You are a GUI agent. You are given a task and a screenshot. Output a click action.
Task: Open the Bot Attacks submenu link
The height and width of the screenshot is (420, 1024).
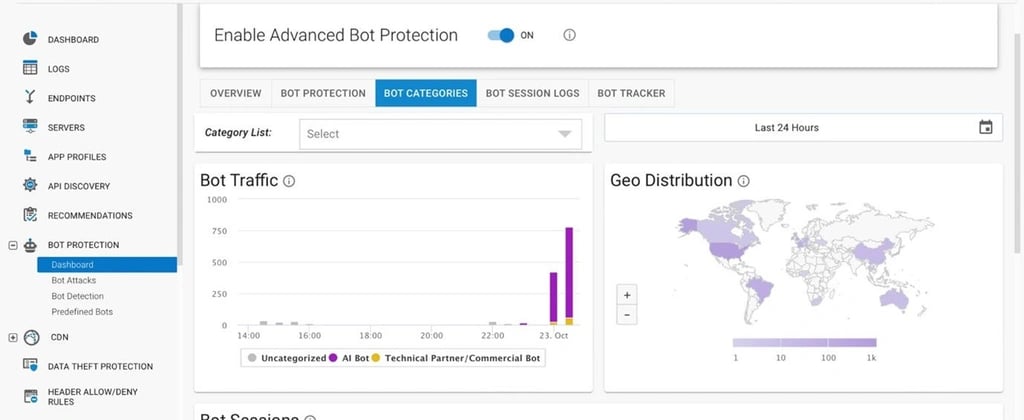click(74, 281)
